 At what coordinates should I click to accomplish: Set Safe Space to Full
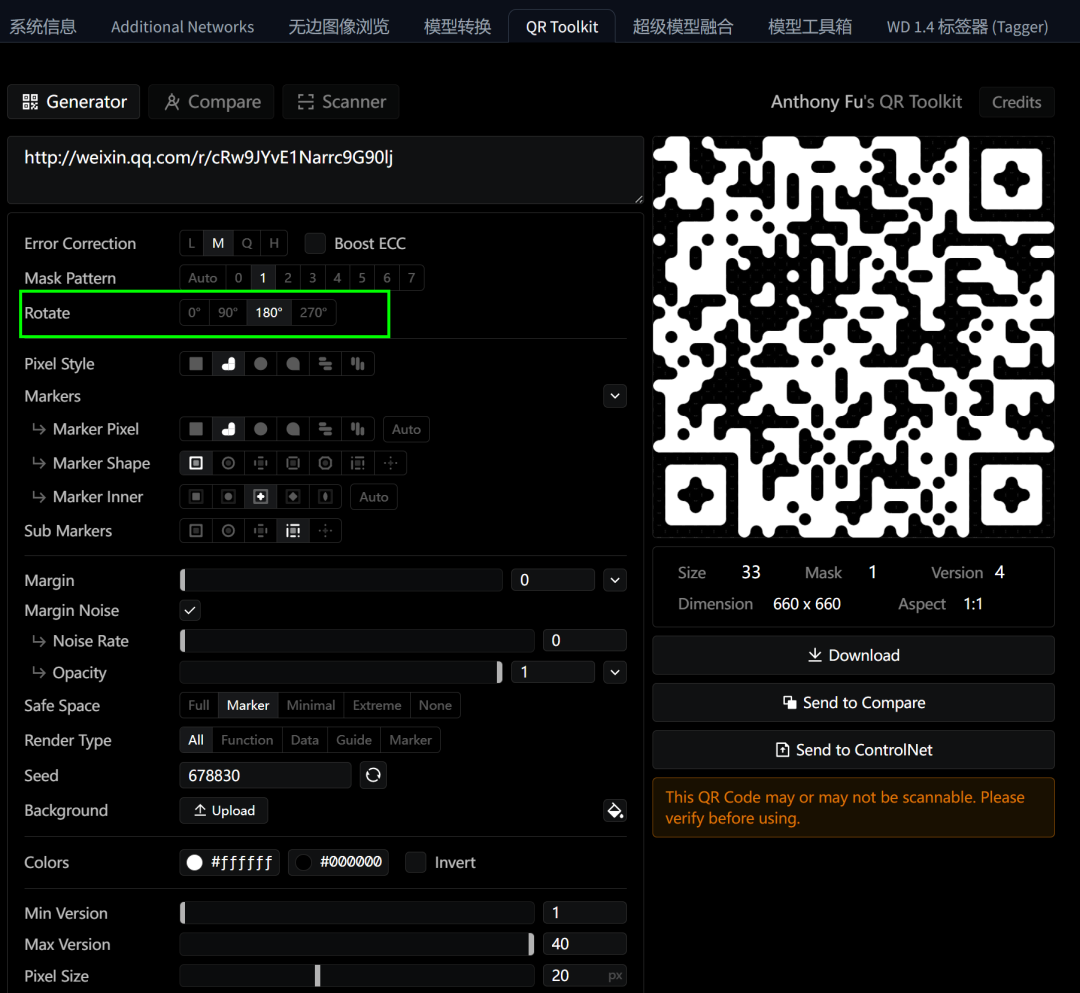[198, 705]
